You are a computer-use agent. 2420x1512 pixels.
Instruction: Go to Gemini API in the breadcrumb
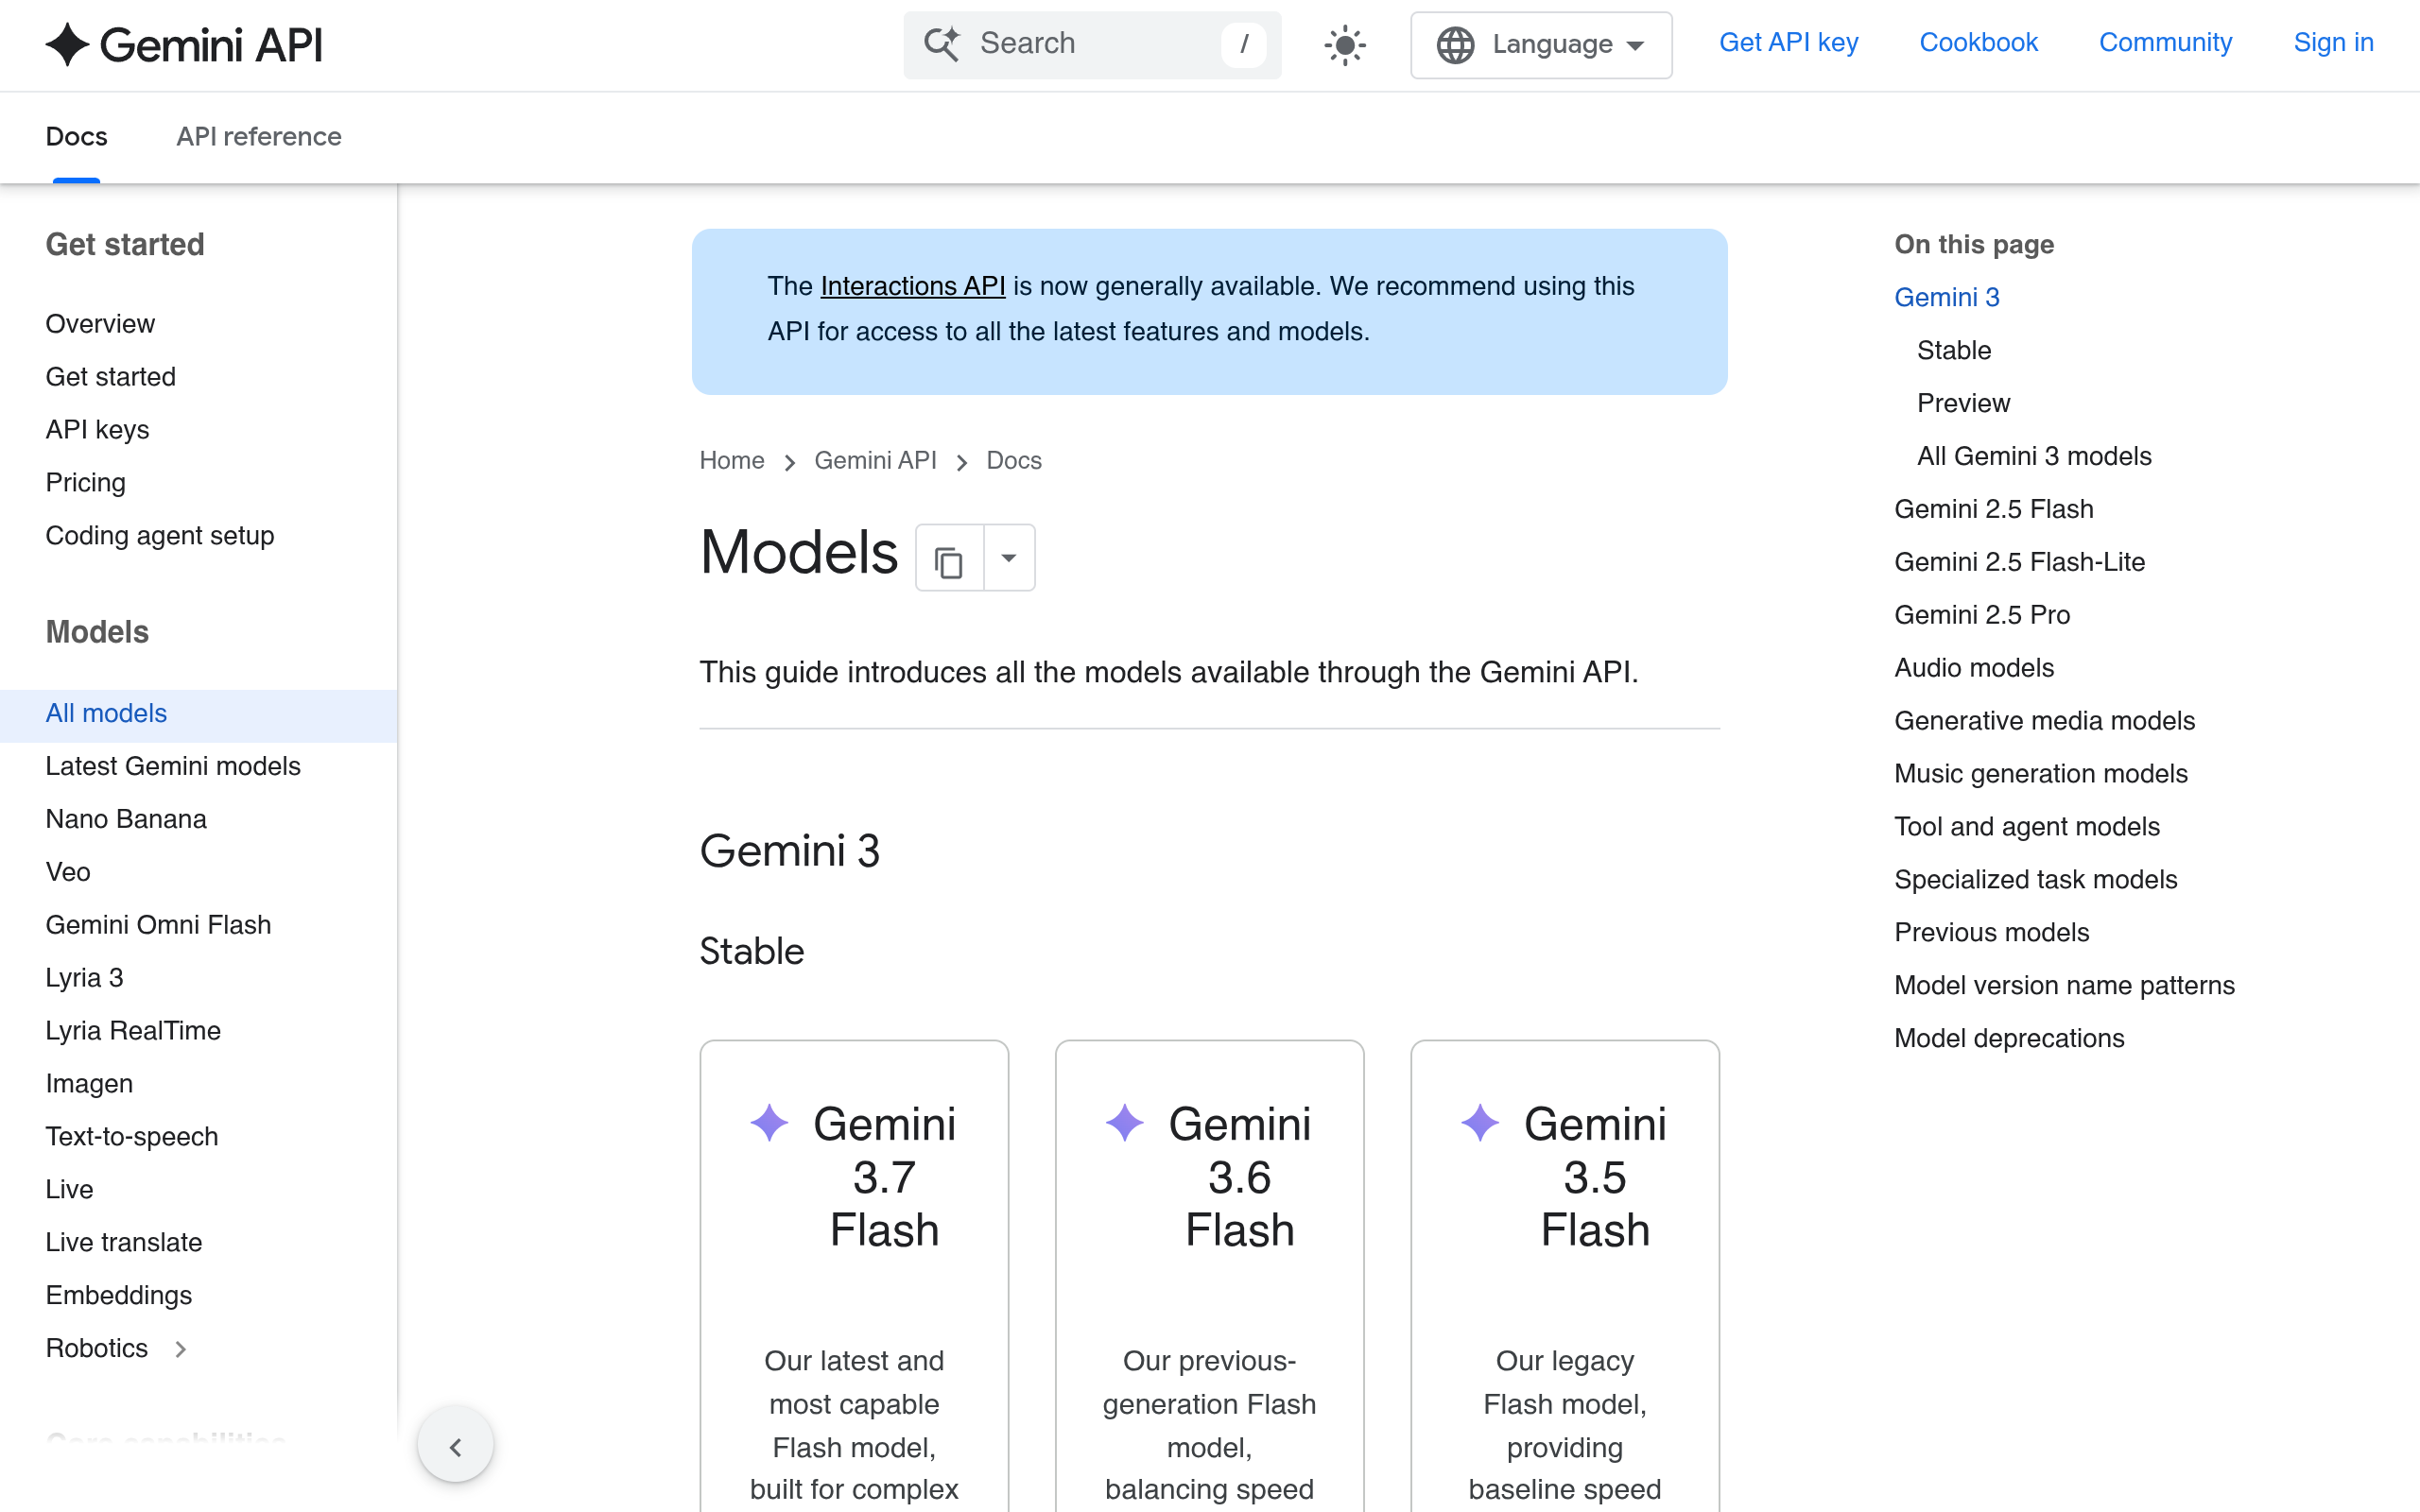875,460
